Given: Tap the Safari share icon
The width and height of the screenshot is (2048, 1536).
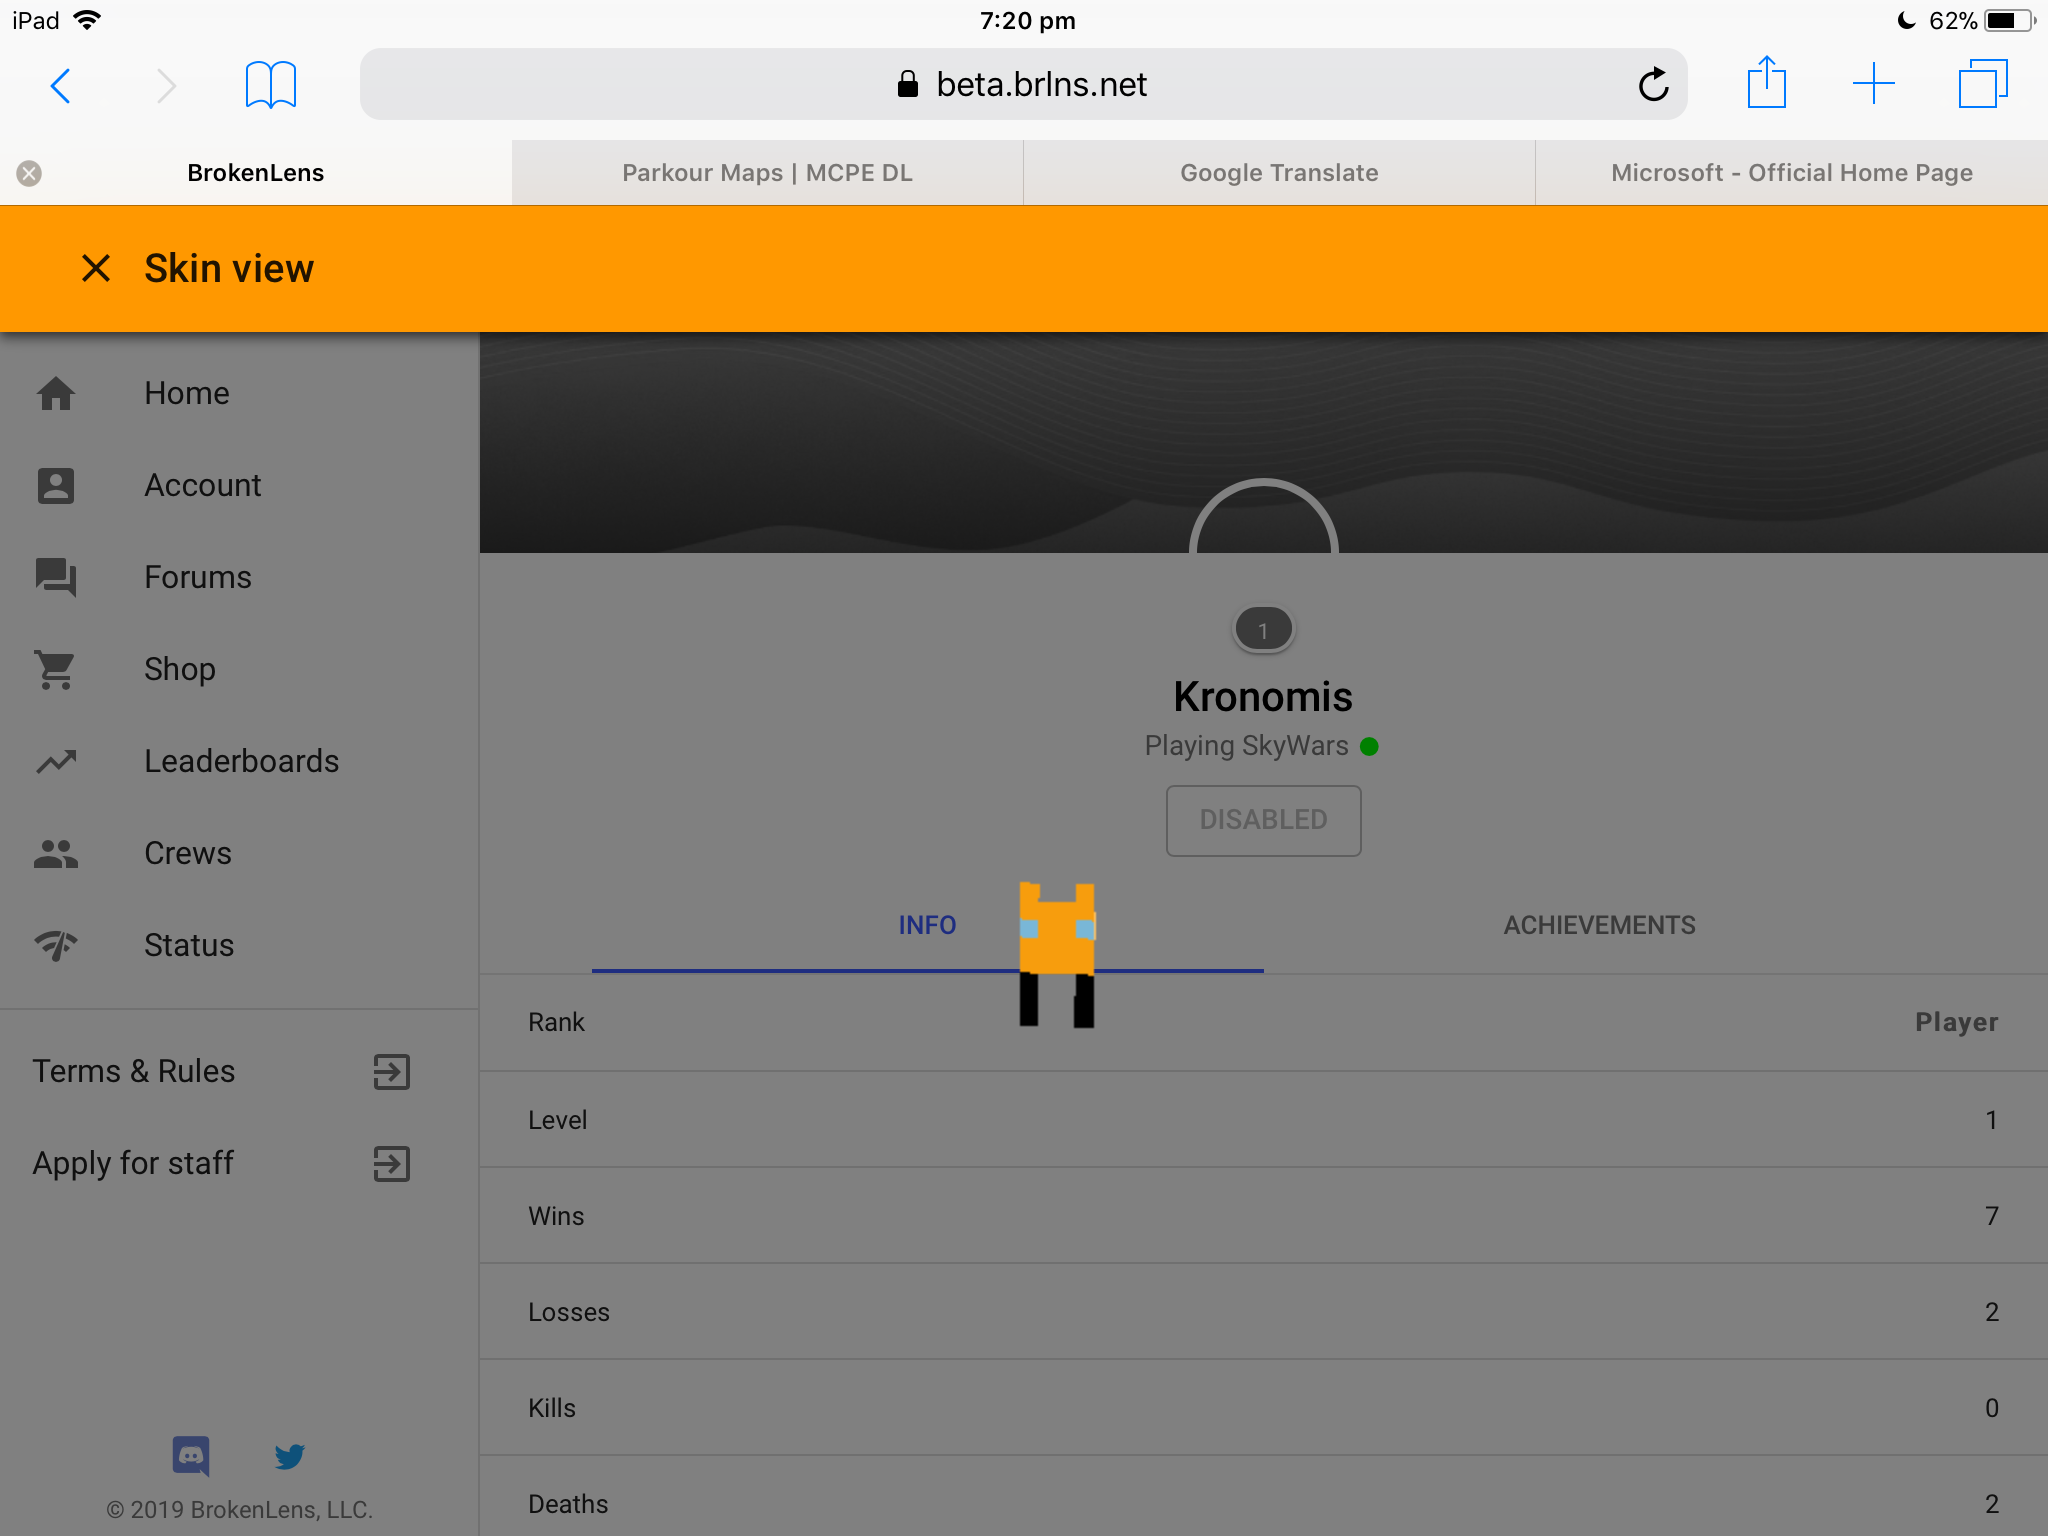Looking at the screenshot, I should [x=1767, y=82].
